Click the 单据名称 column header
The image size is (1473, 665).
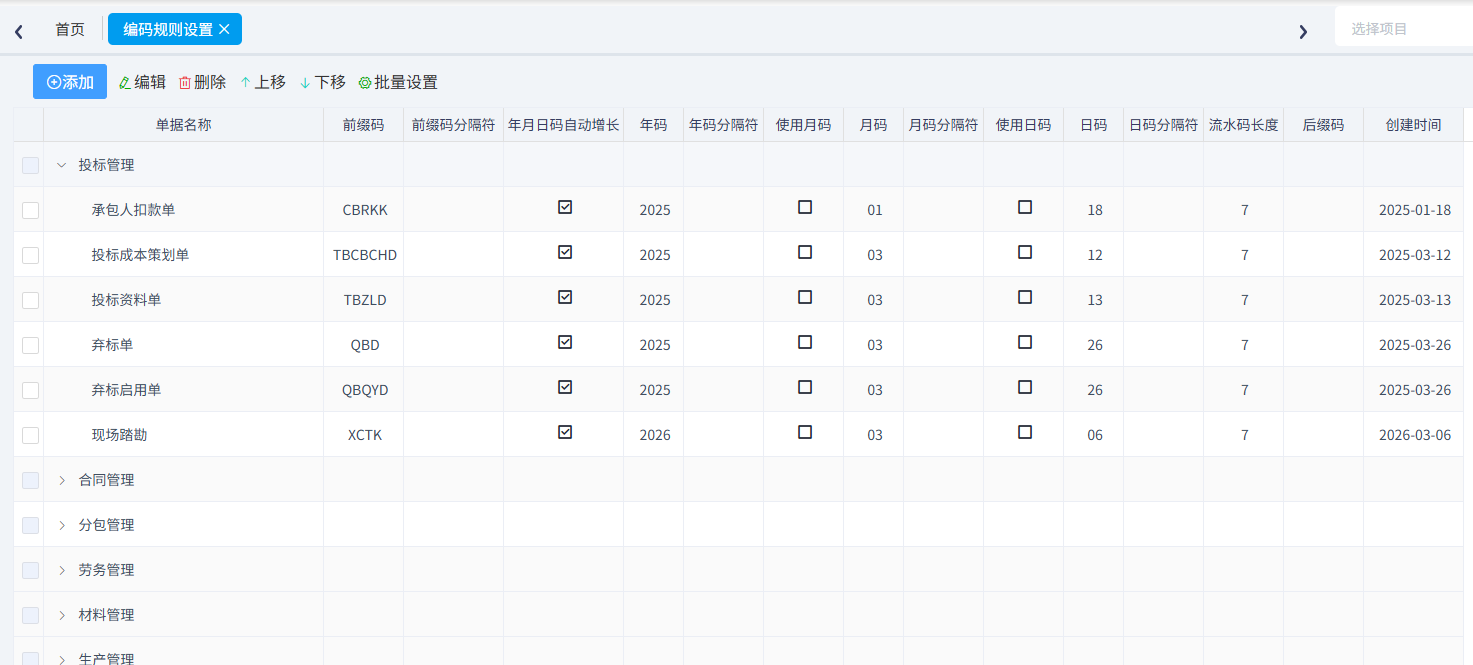coord(183,125)
